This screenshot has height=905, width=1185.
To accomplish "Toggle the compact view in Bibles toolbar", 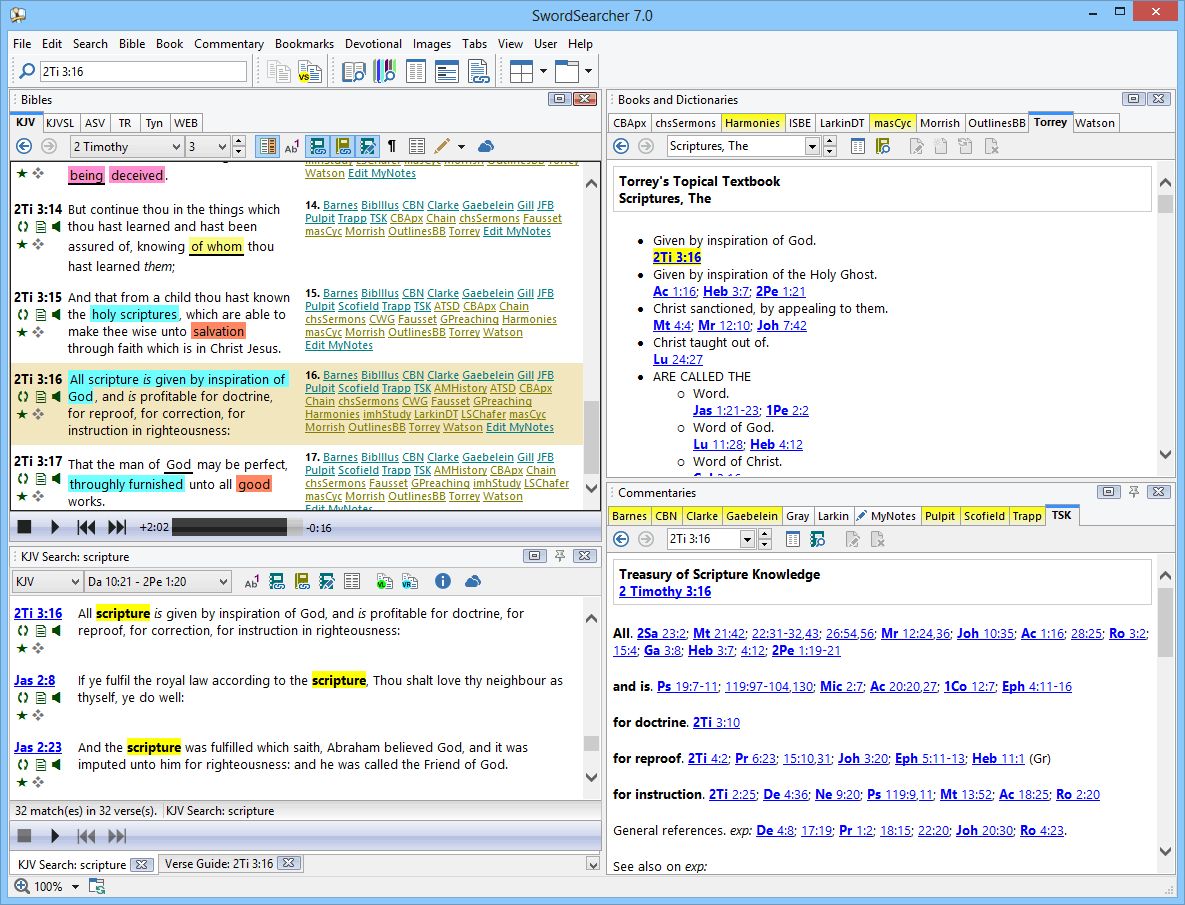I will tap(267, 146).
